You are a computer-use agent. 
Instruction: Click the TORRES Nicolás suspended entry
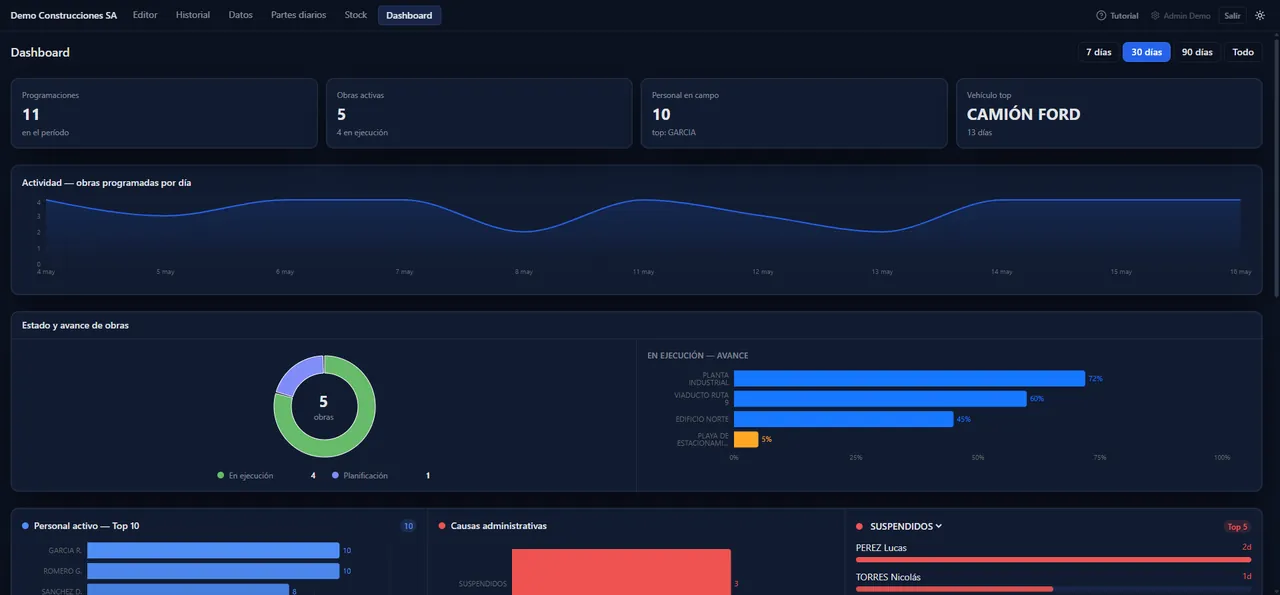click(1053, 582)
